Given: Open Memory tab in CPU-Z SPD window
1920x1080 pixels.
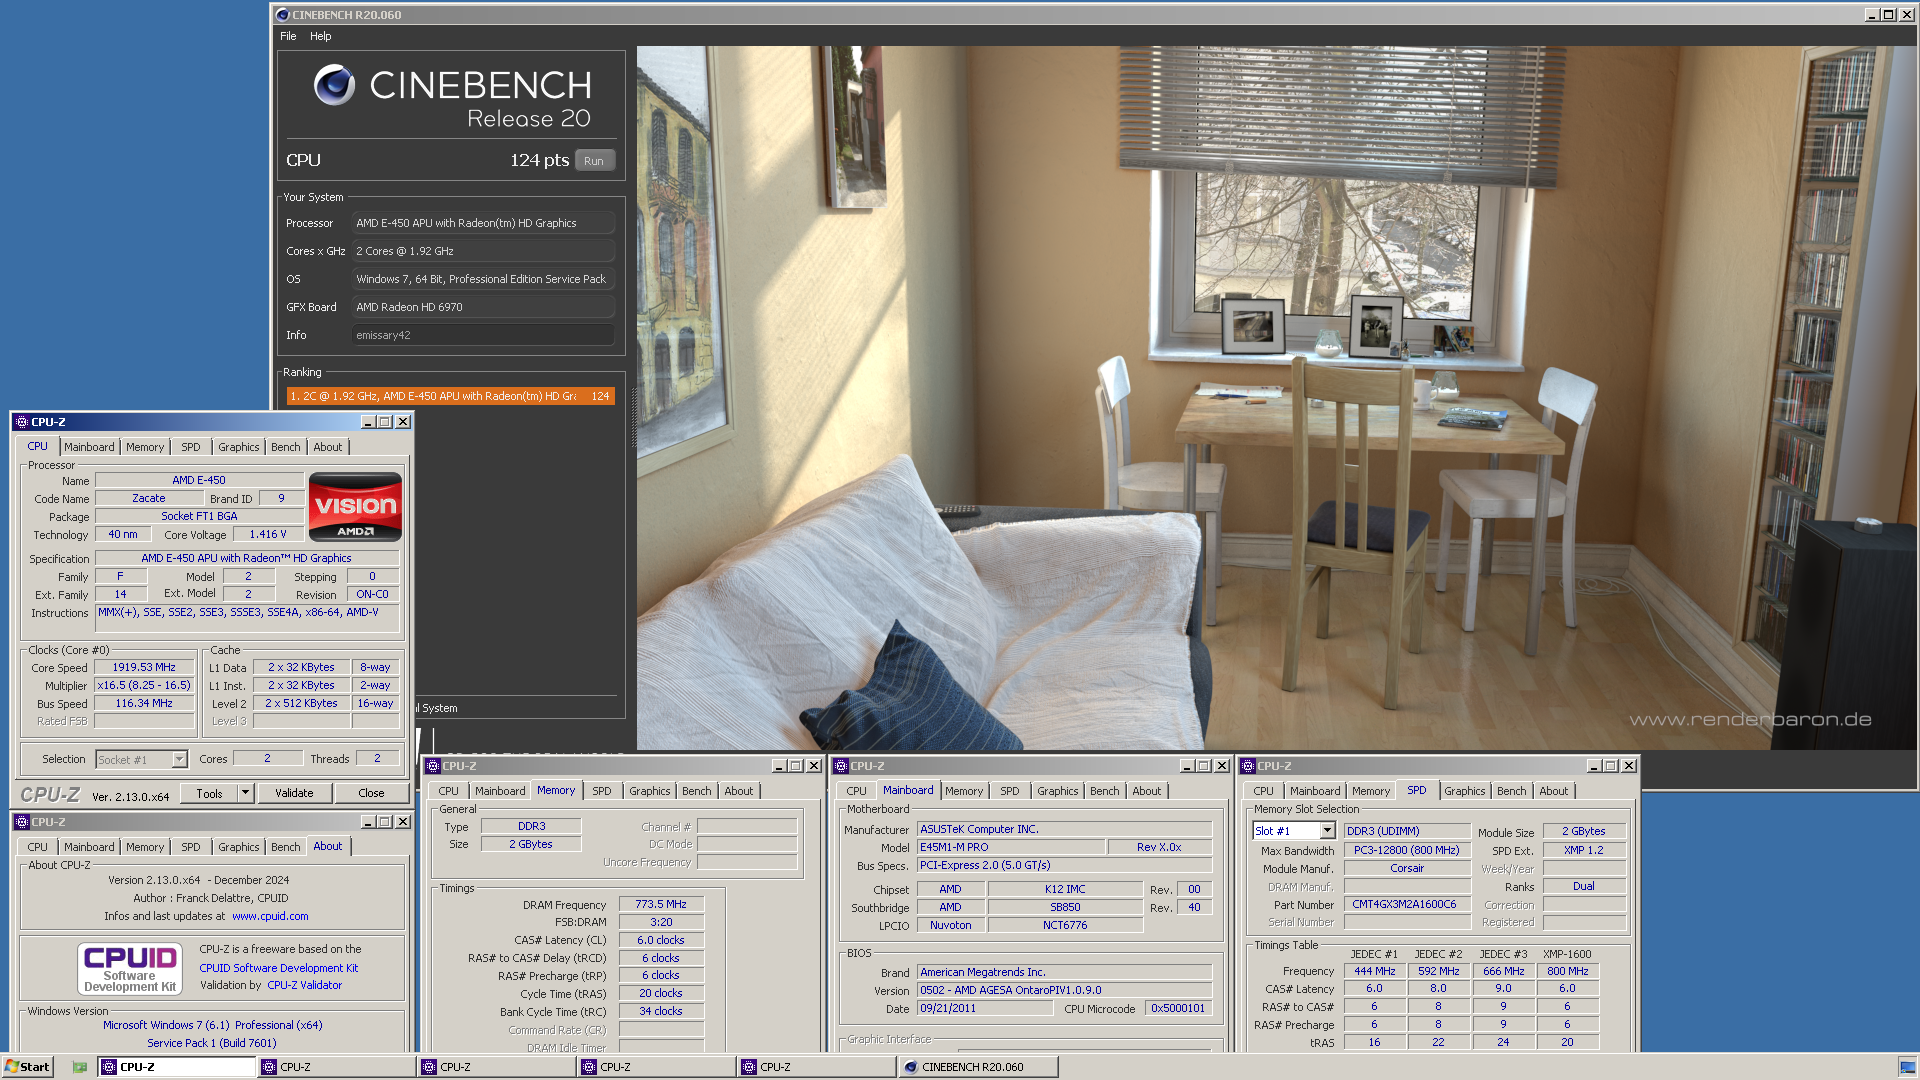Looking at the screenshot, I should pos(1371,791).
